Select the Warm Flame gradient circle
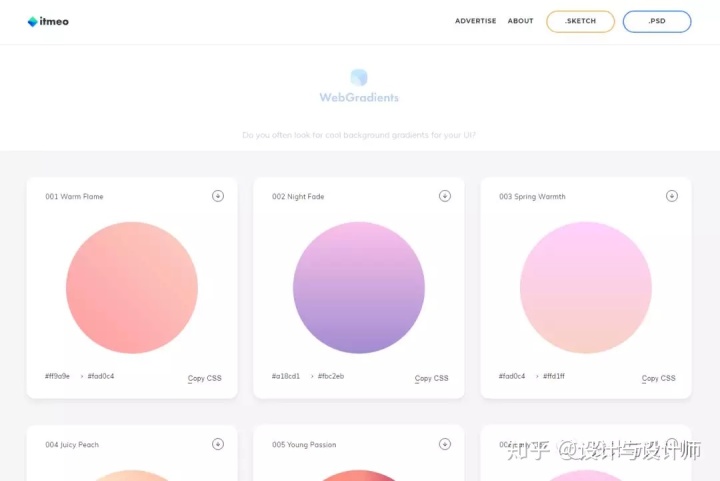Image resolution: width=720 pixels, height=481 pixels. point(132,288)
